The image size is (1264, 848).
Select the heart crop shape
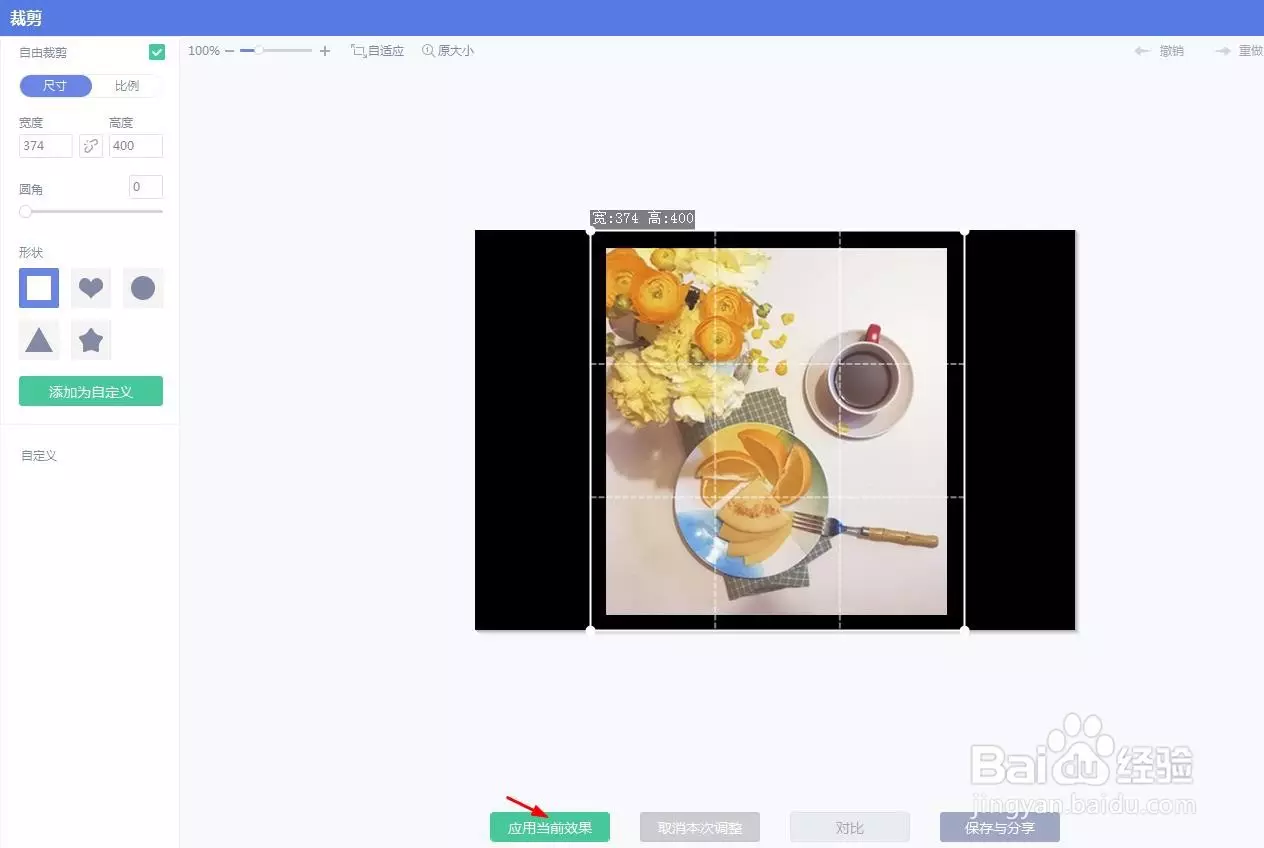91,288
